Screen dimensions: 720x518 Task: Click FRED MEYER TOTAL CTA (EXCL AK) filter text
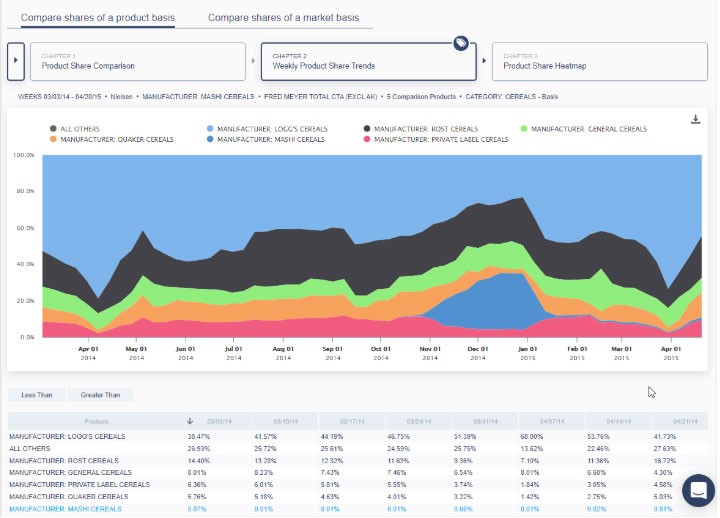(321, 97)
